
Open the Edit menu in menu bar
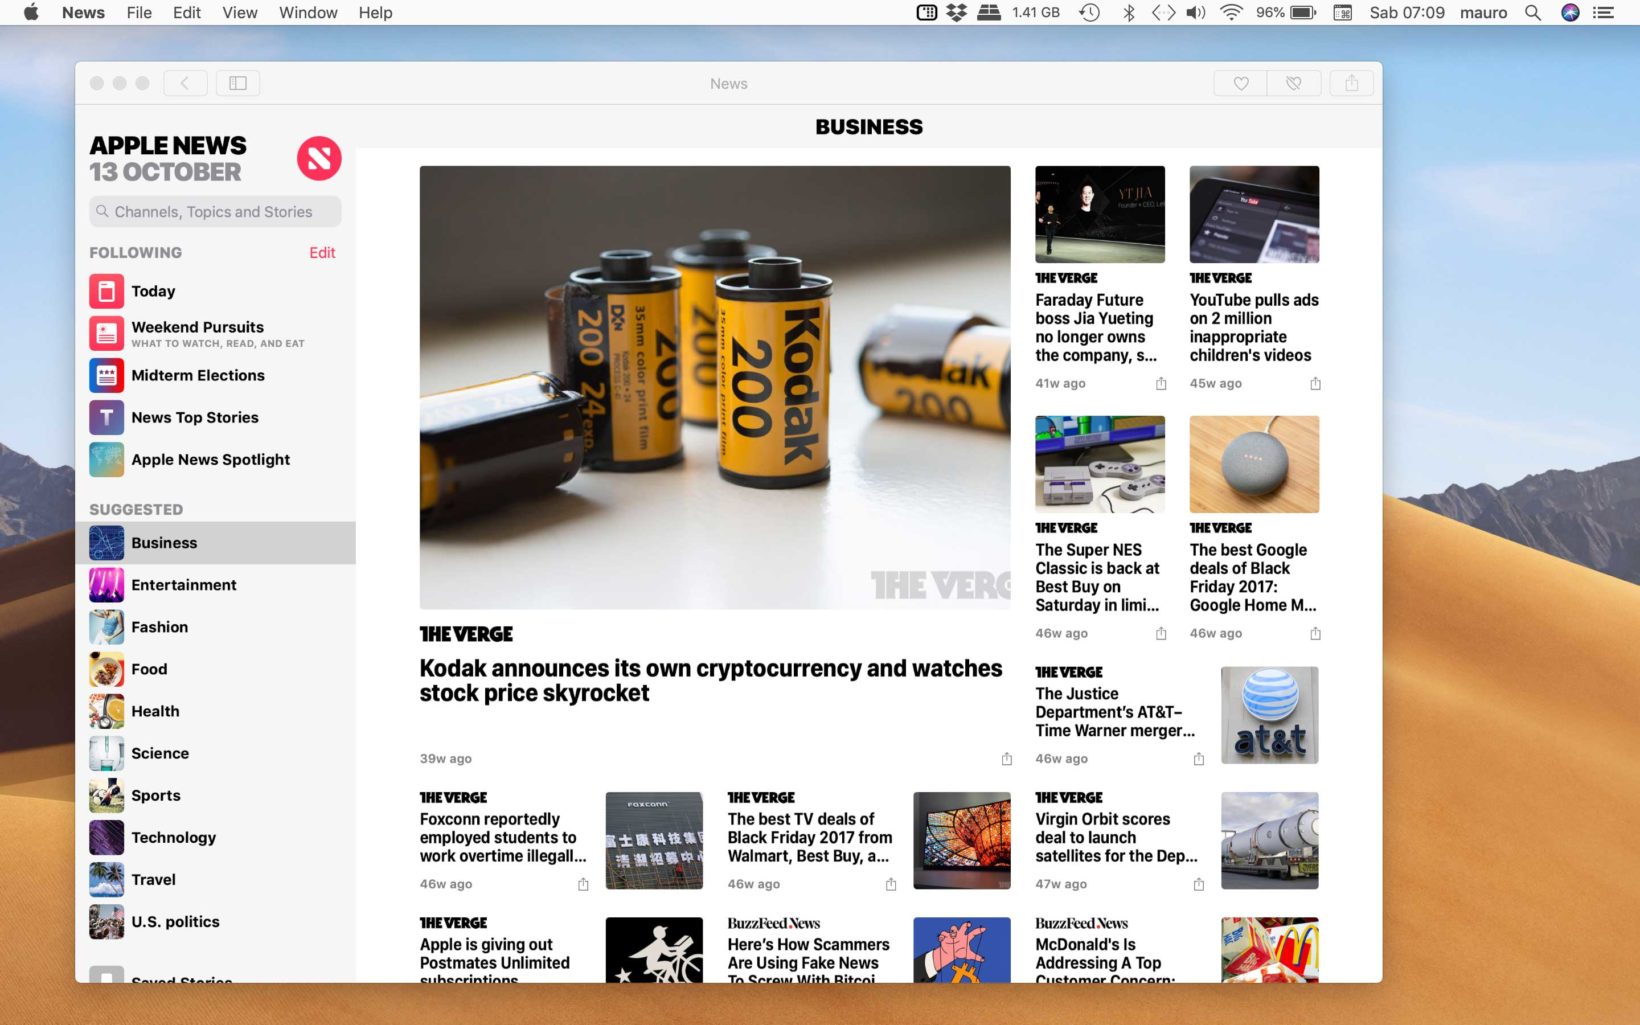click(187, 13)
